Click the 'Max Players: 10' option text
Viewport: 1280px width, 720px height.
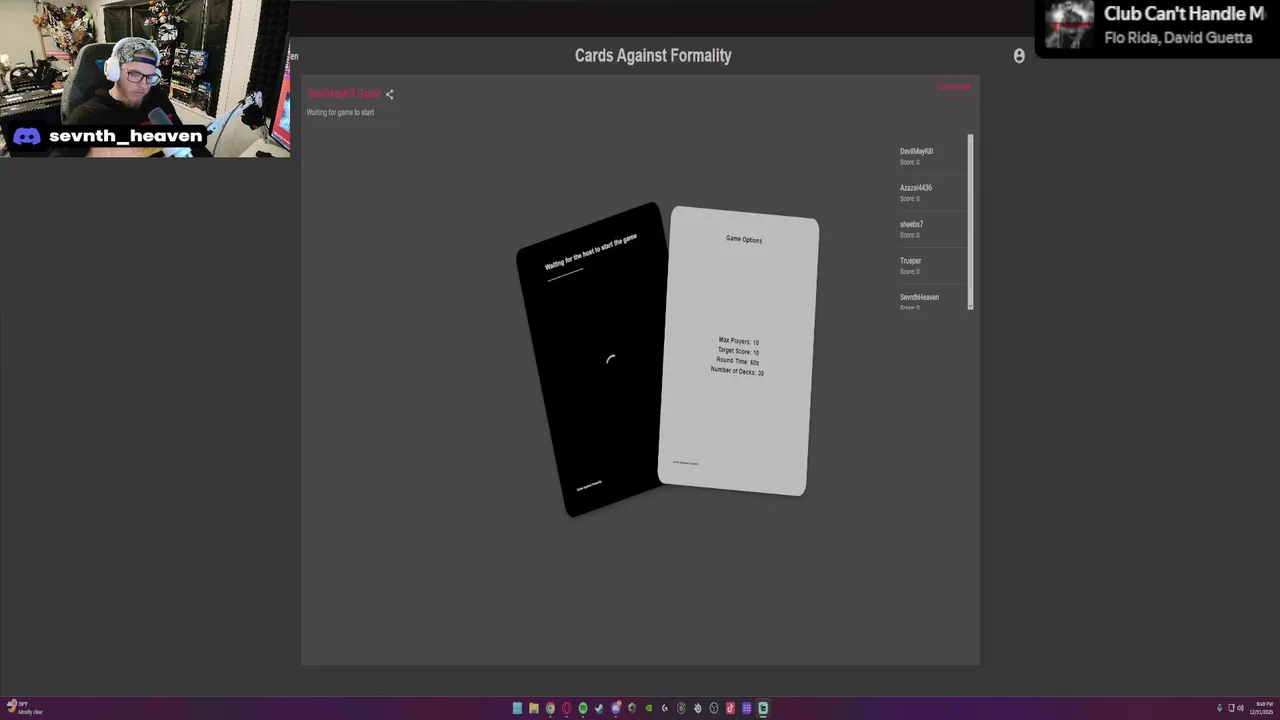pyautogui.click(x=738, y=341)
